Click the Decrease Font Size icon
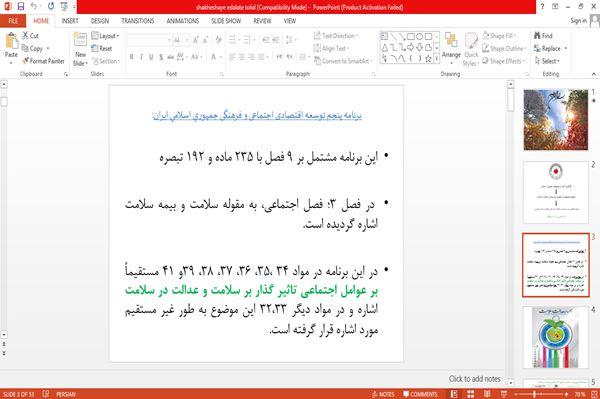This screenshot has width=600, height=399. coord(206,40)
